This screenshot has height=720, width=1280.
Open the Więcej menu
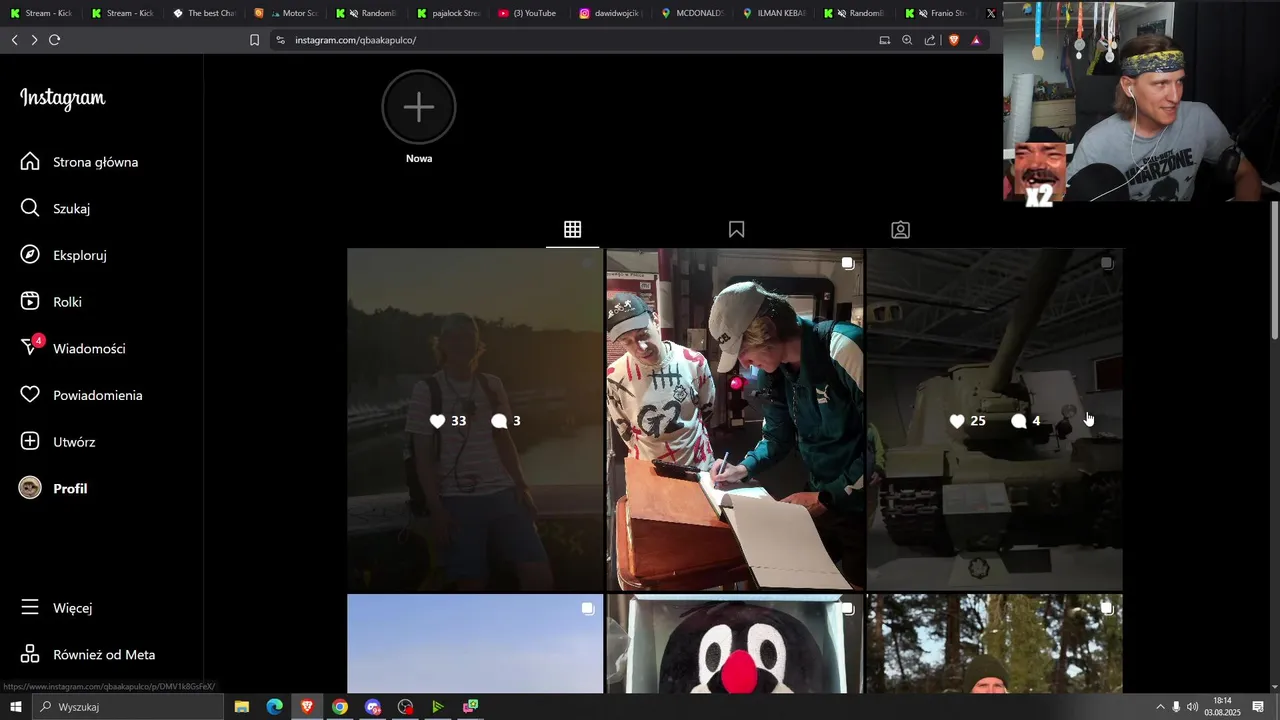pyautogui.click(x=57, y=608)
